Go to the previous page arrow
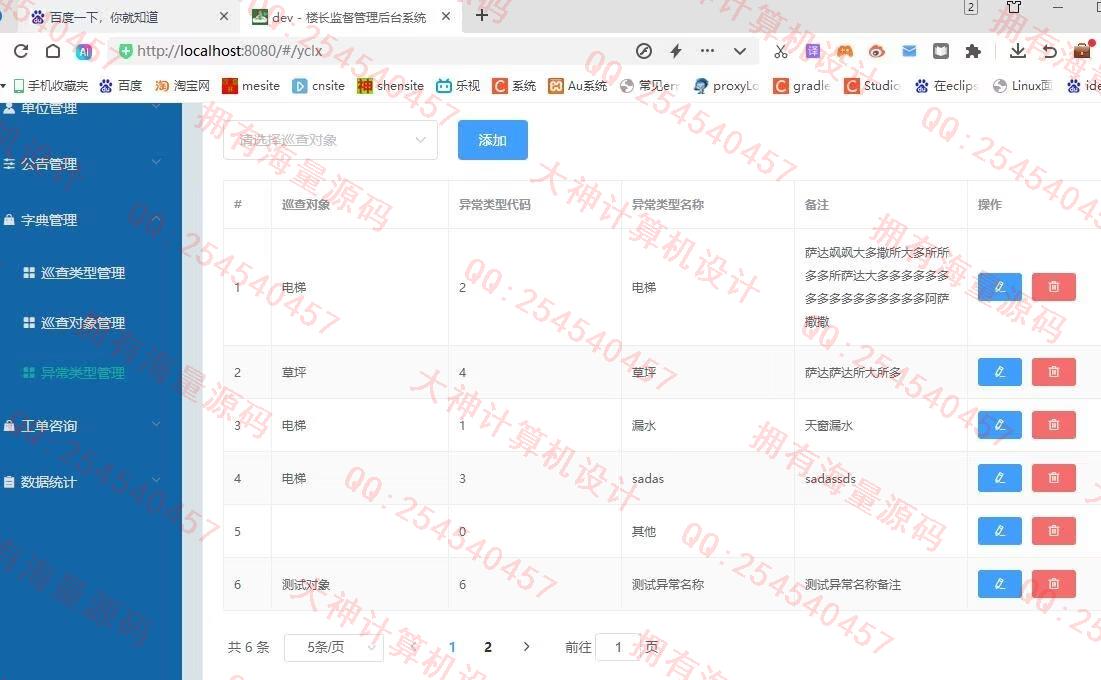The image size is (1101, 680). coord(414,647)
